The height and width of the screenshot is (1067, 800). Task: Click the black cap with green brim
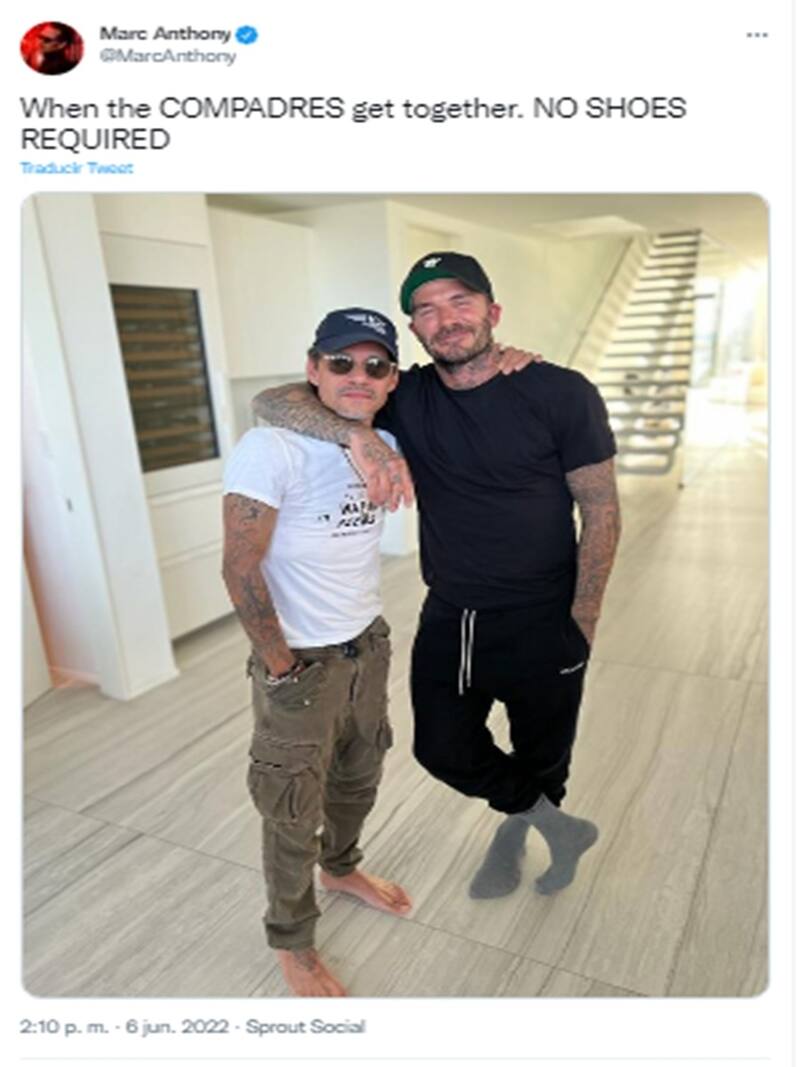[446, 279]
